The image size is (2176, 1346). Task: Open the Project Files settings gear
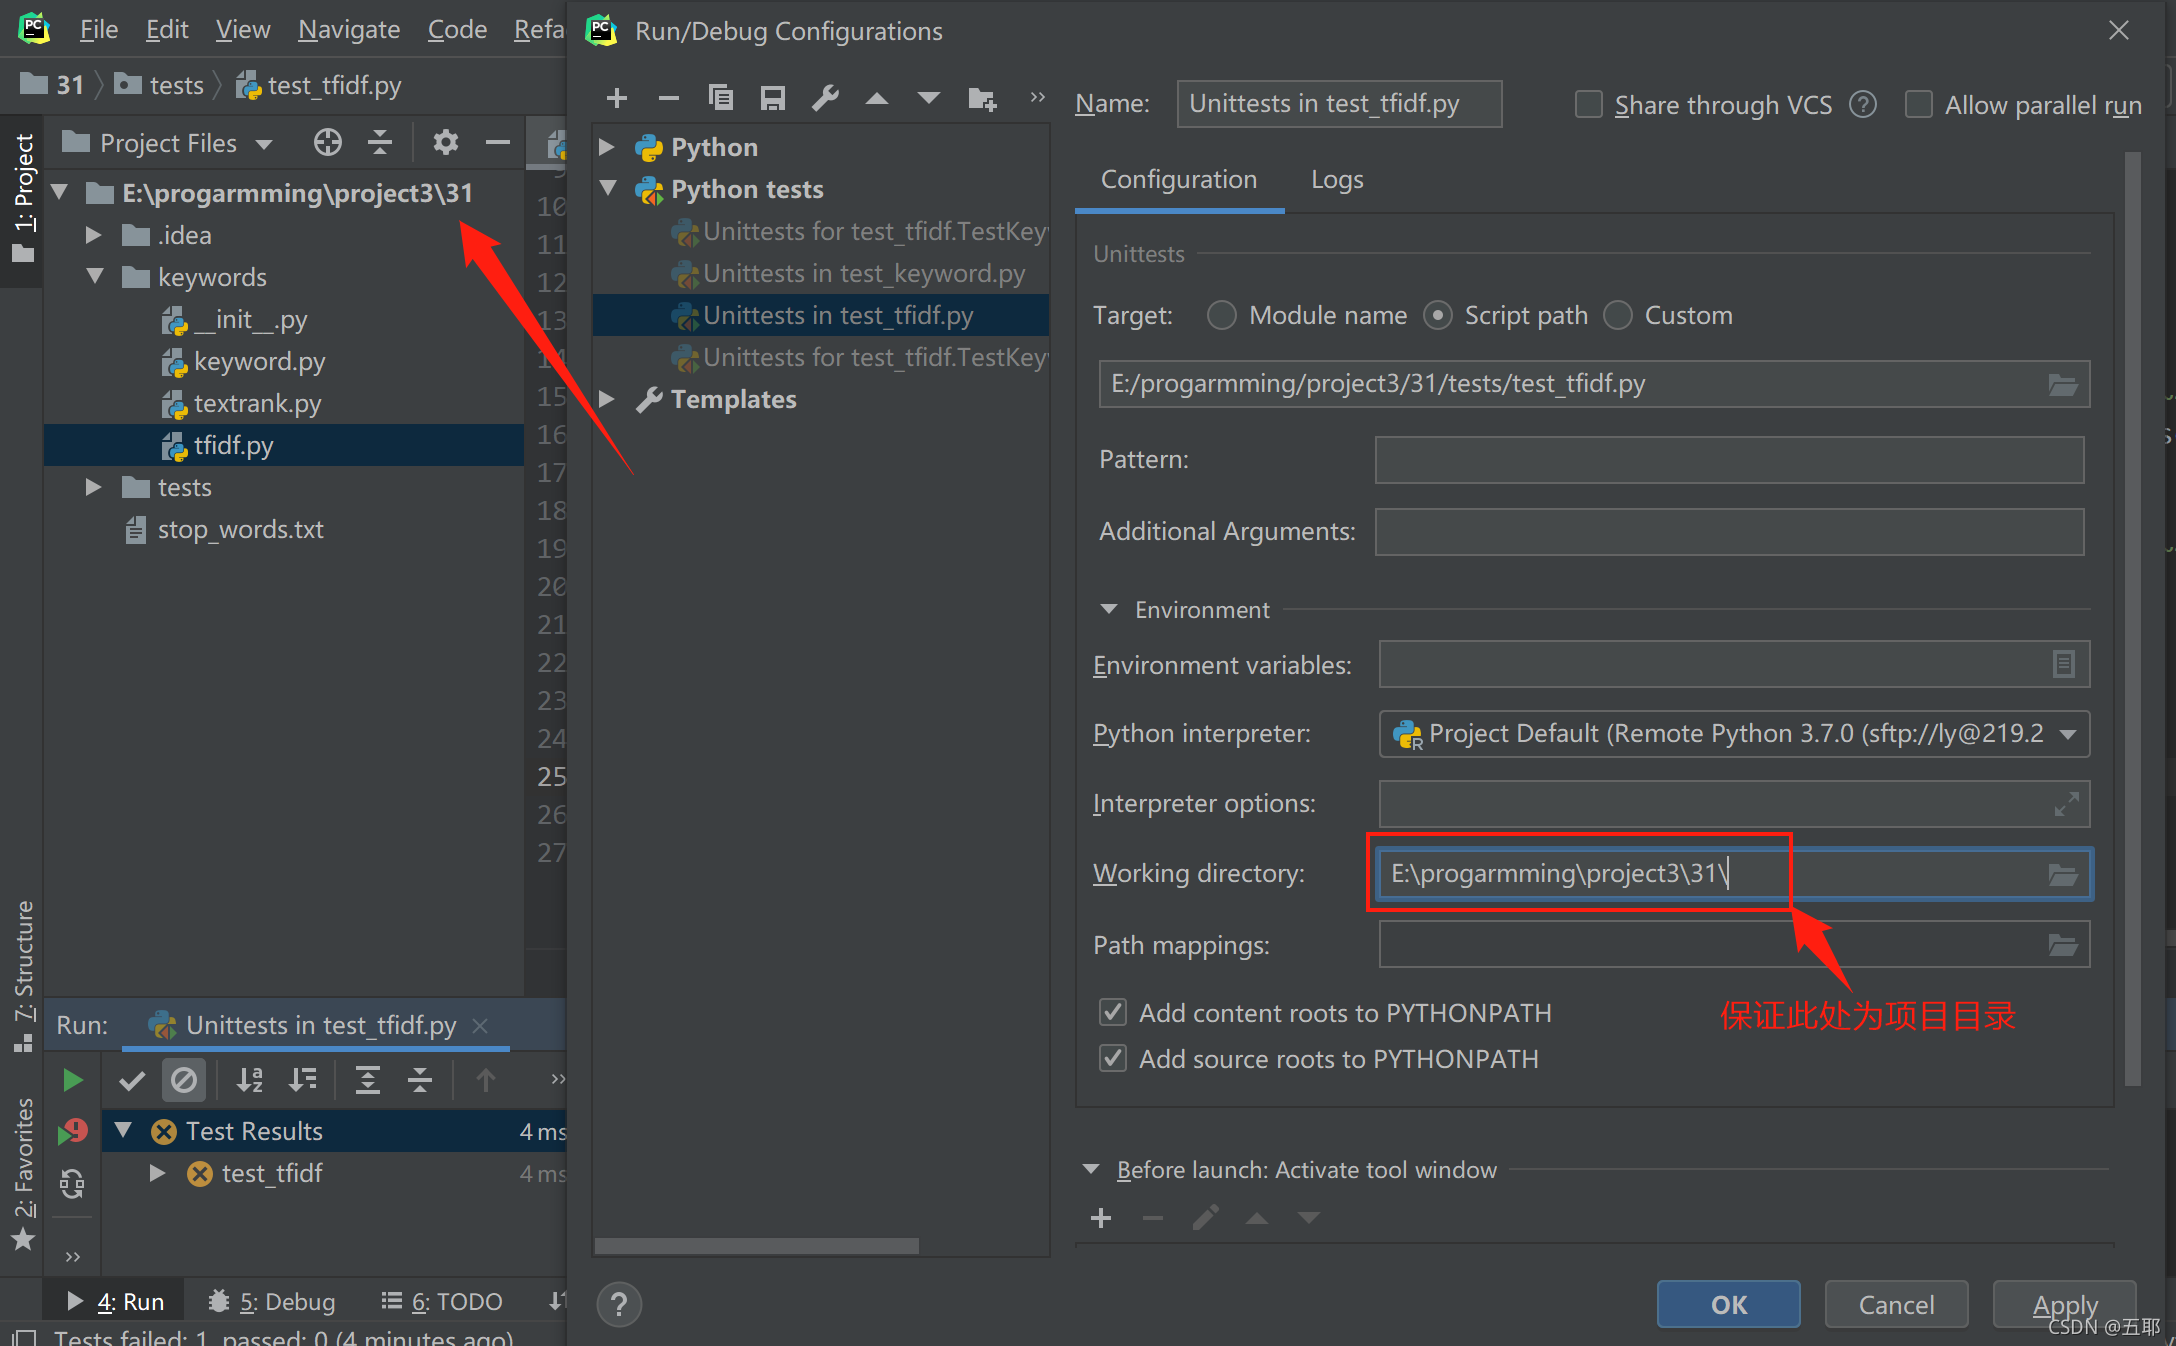445,142
